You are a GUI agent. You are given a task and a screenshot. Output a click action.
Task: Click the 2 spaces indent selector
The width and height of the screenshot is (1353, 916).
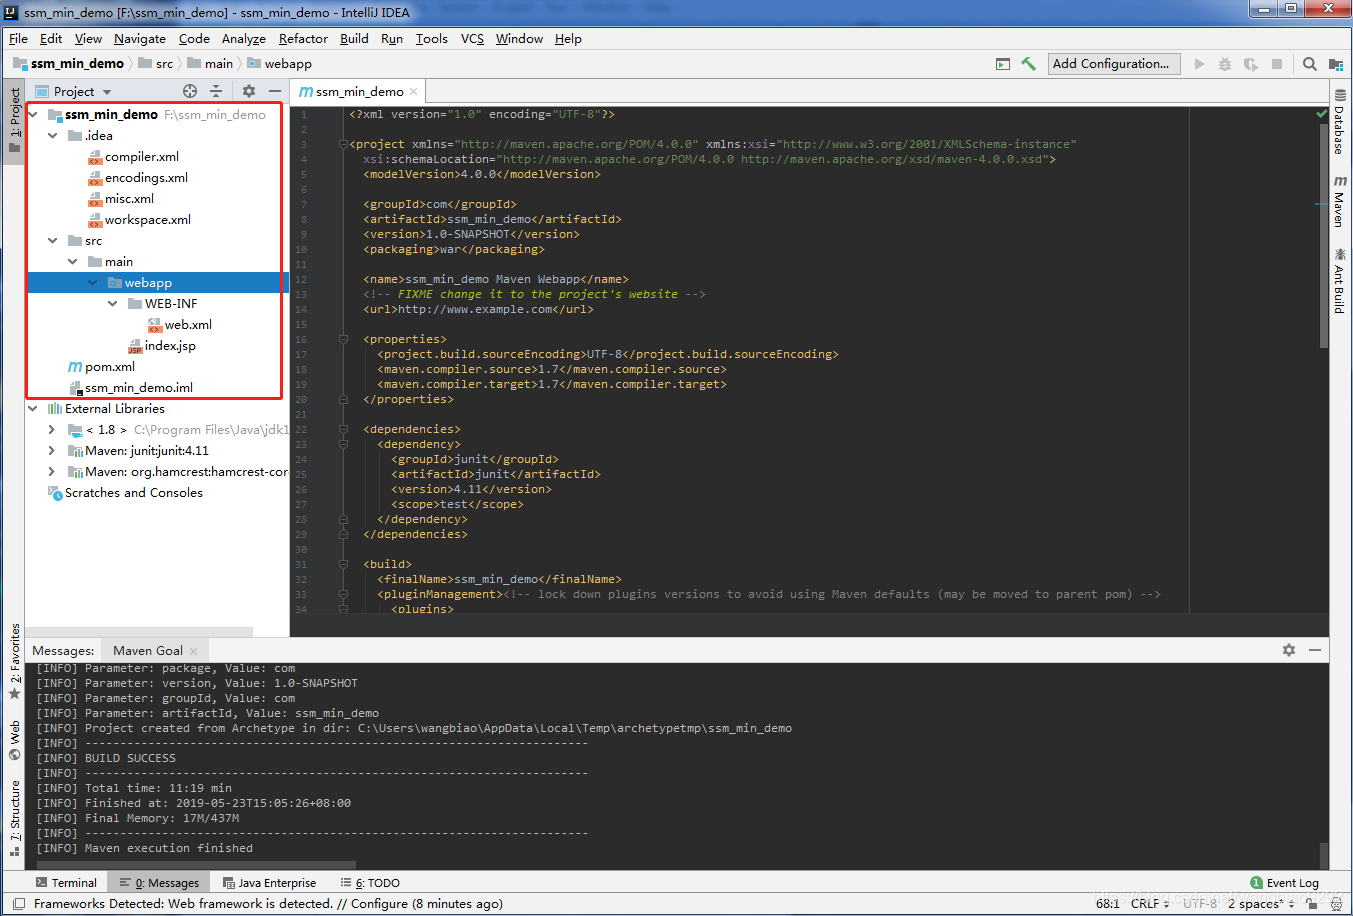point(1260,903)
